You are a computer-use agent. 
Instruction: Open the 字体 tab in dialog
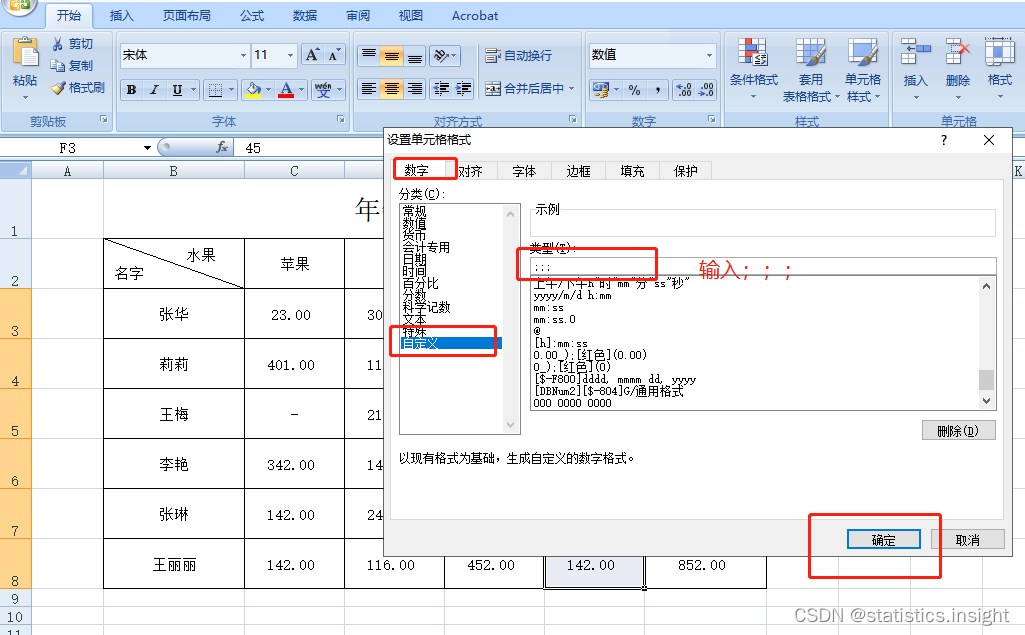tap(524, 171)
